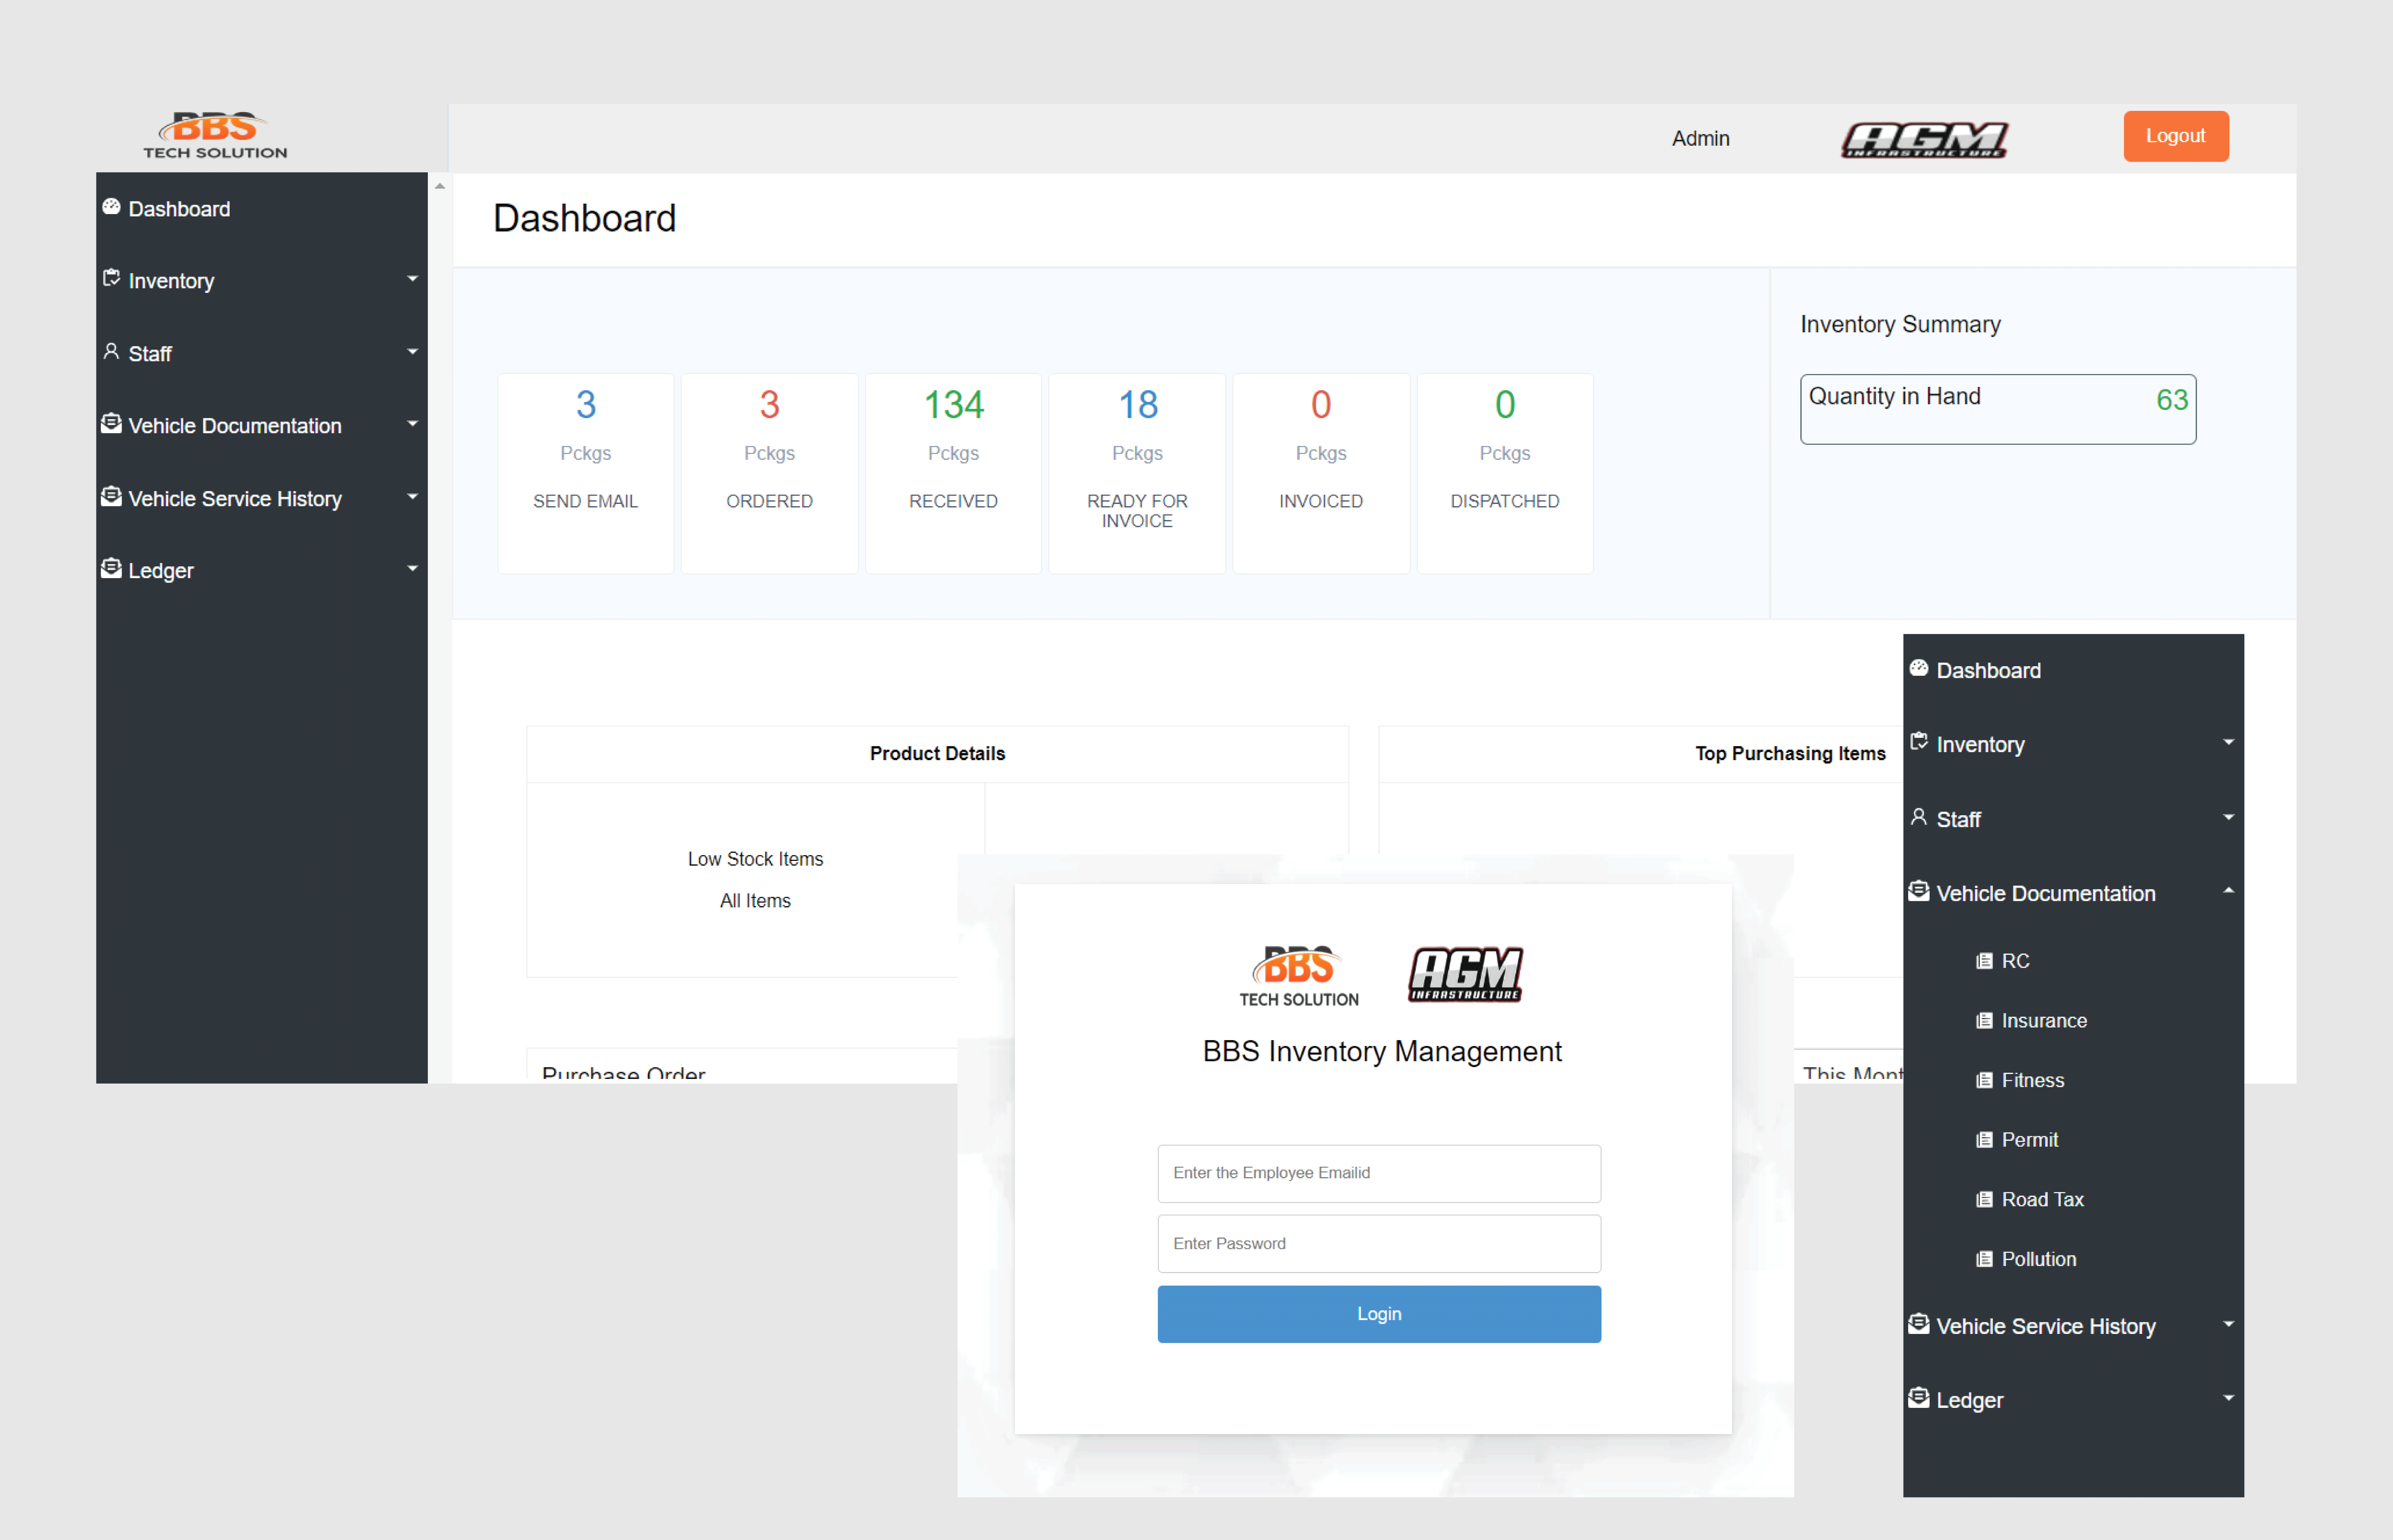
Task: Click the Dashboard gauge icon in left sidebar
Action: tap(111, 207)
